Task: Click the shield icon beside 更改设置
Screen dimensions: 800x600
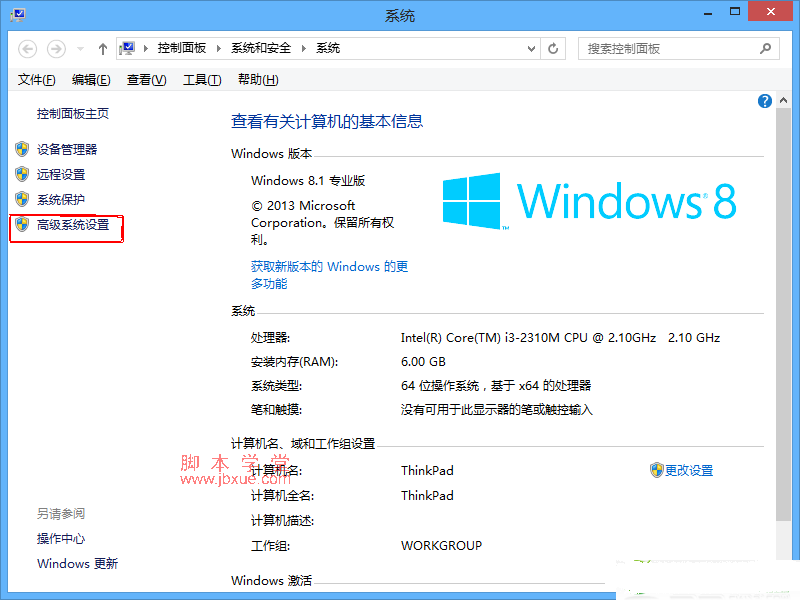Action: point(656,470)
